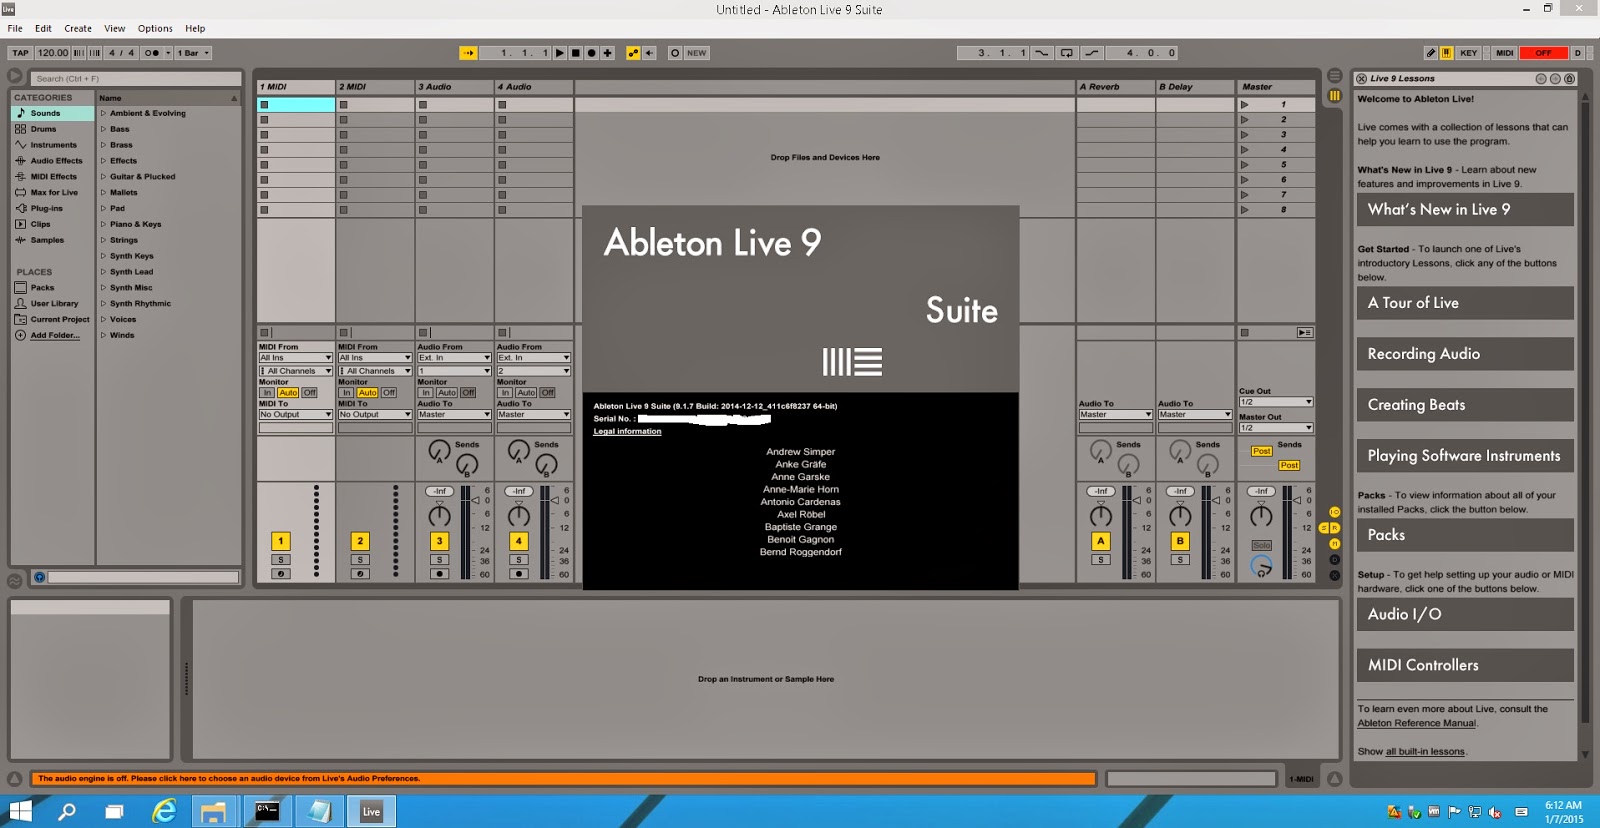This screenshot has height=828, width=1600.
Task: Open the 1 Bar quantization menu
Action: click(194, 53)
